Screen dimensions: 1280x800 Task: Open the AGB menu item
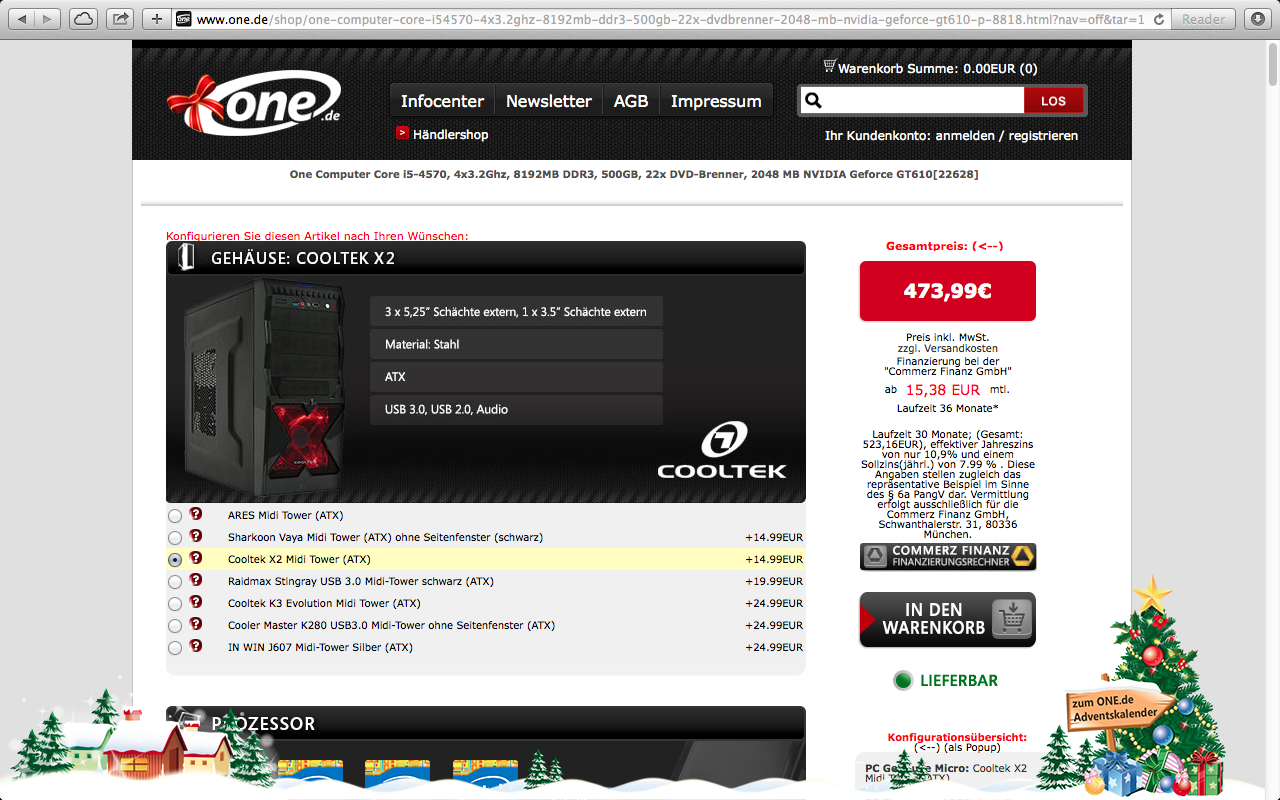click(x=631, y=101)
